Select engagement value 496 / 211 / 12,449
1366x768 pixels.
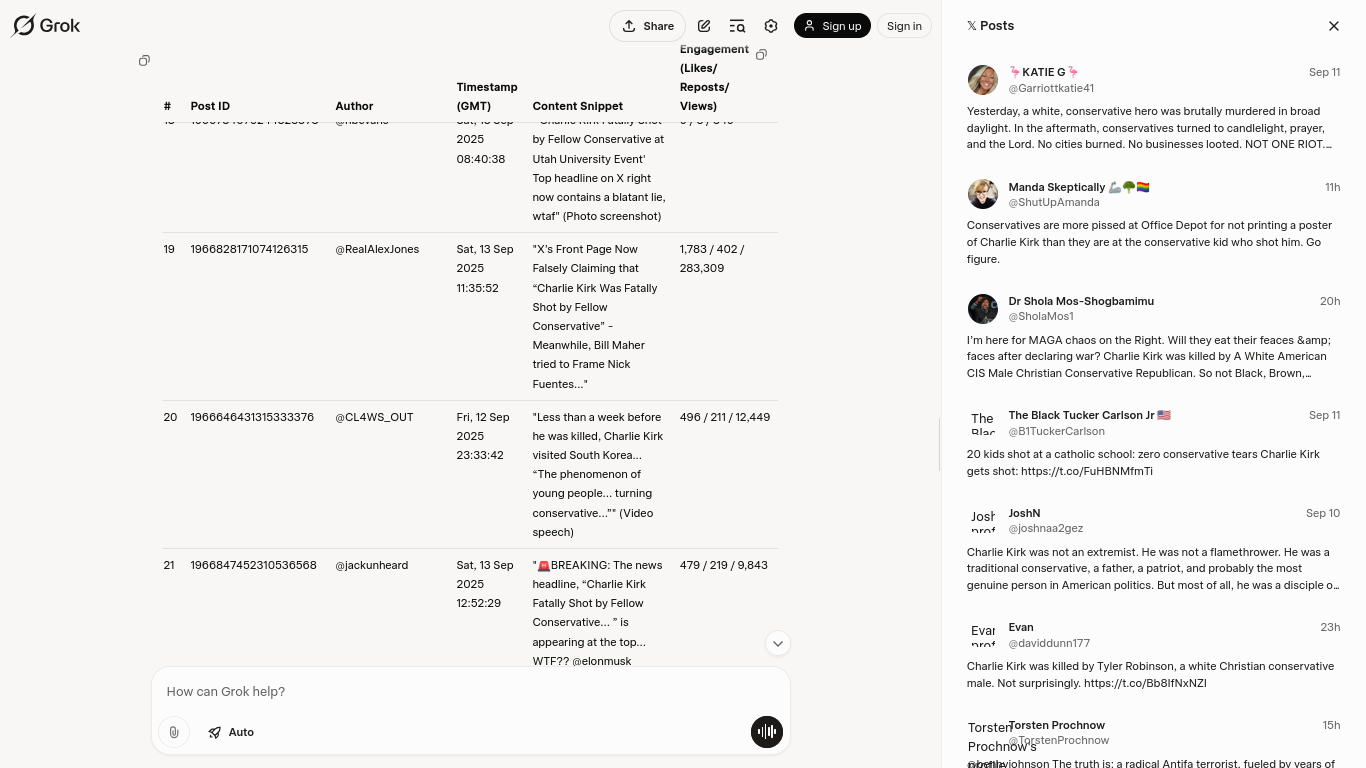(x=725, y=417)
